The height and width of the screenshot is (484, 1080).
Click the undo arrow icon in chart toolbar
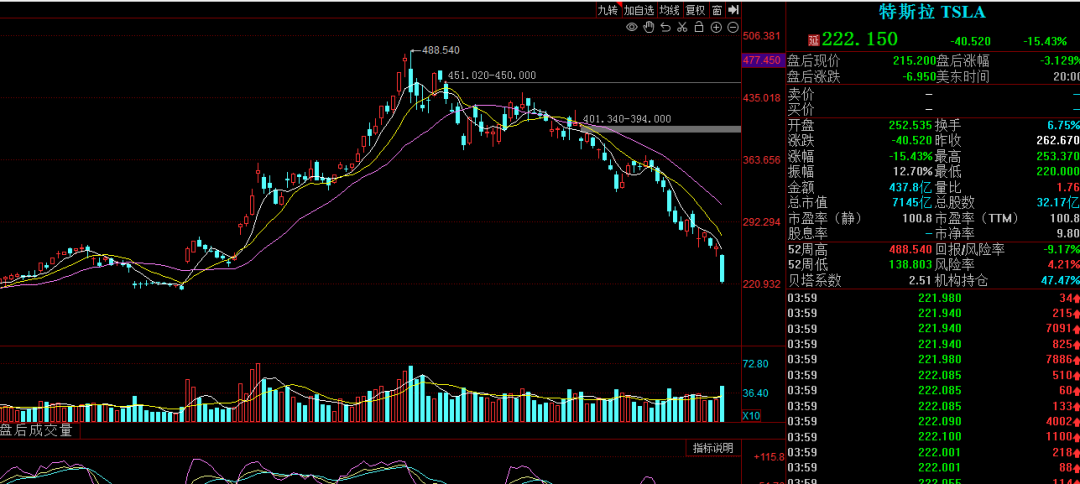click(665, 27)
